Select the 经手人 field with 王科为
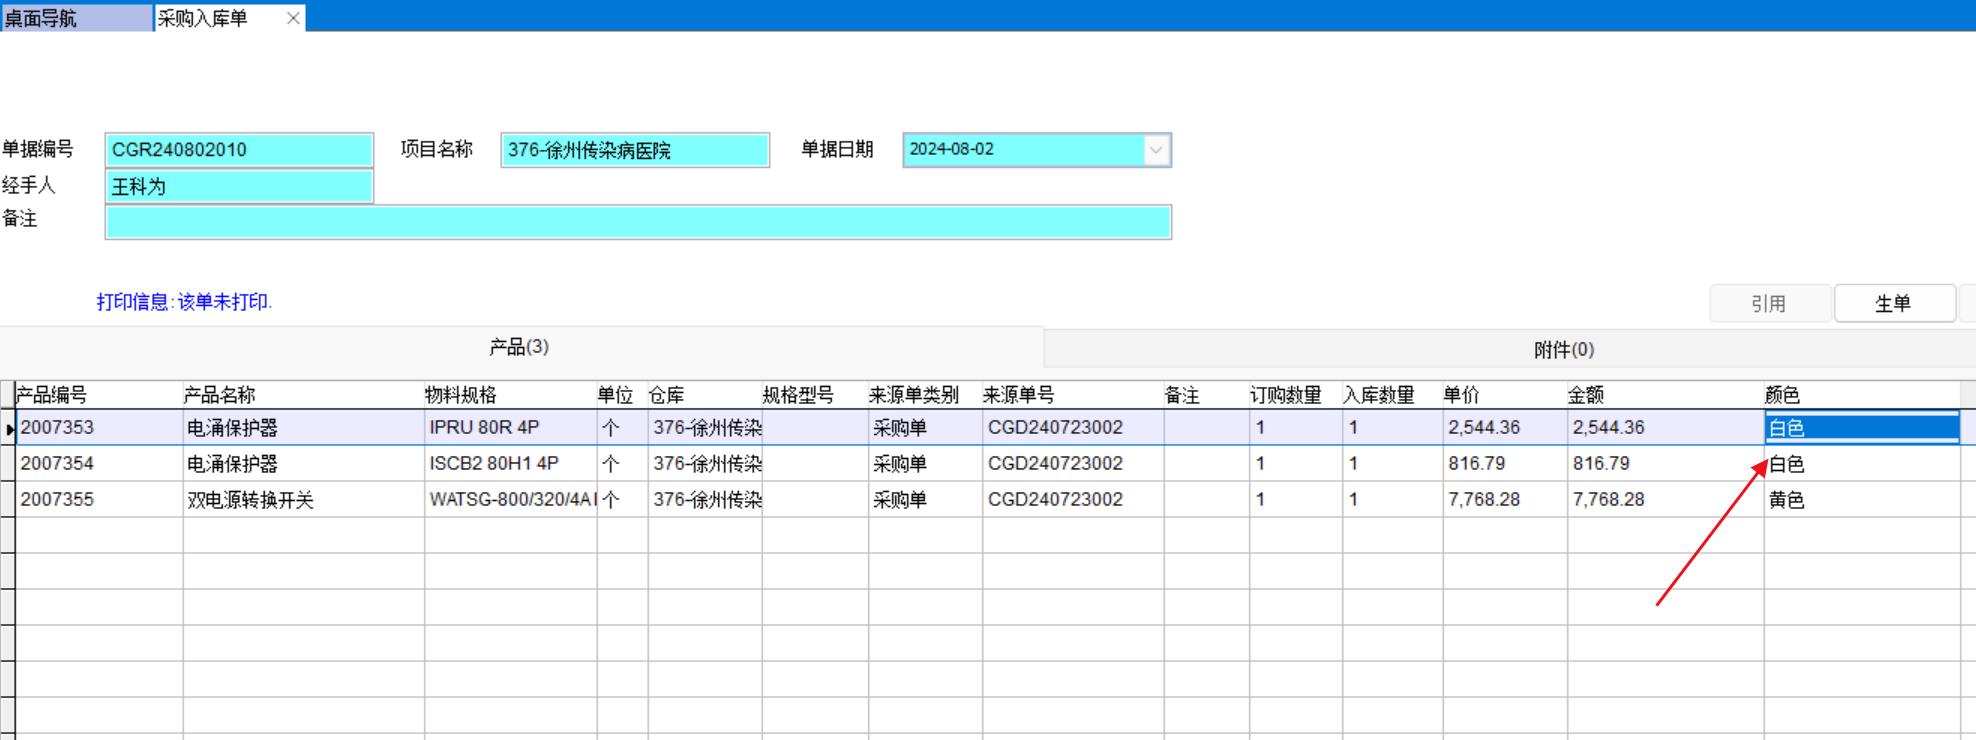This screenshot has height=740, width=1976. [239, 186]
